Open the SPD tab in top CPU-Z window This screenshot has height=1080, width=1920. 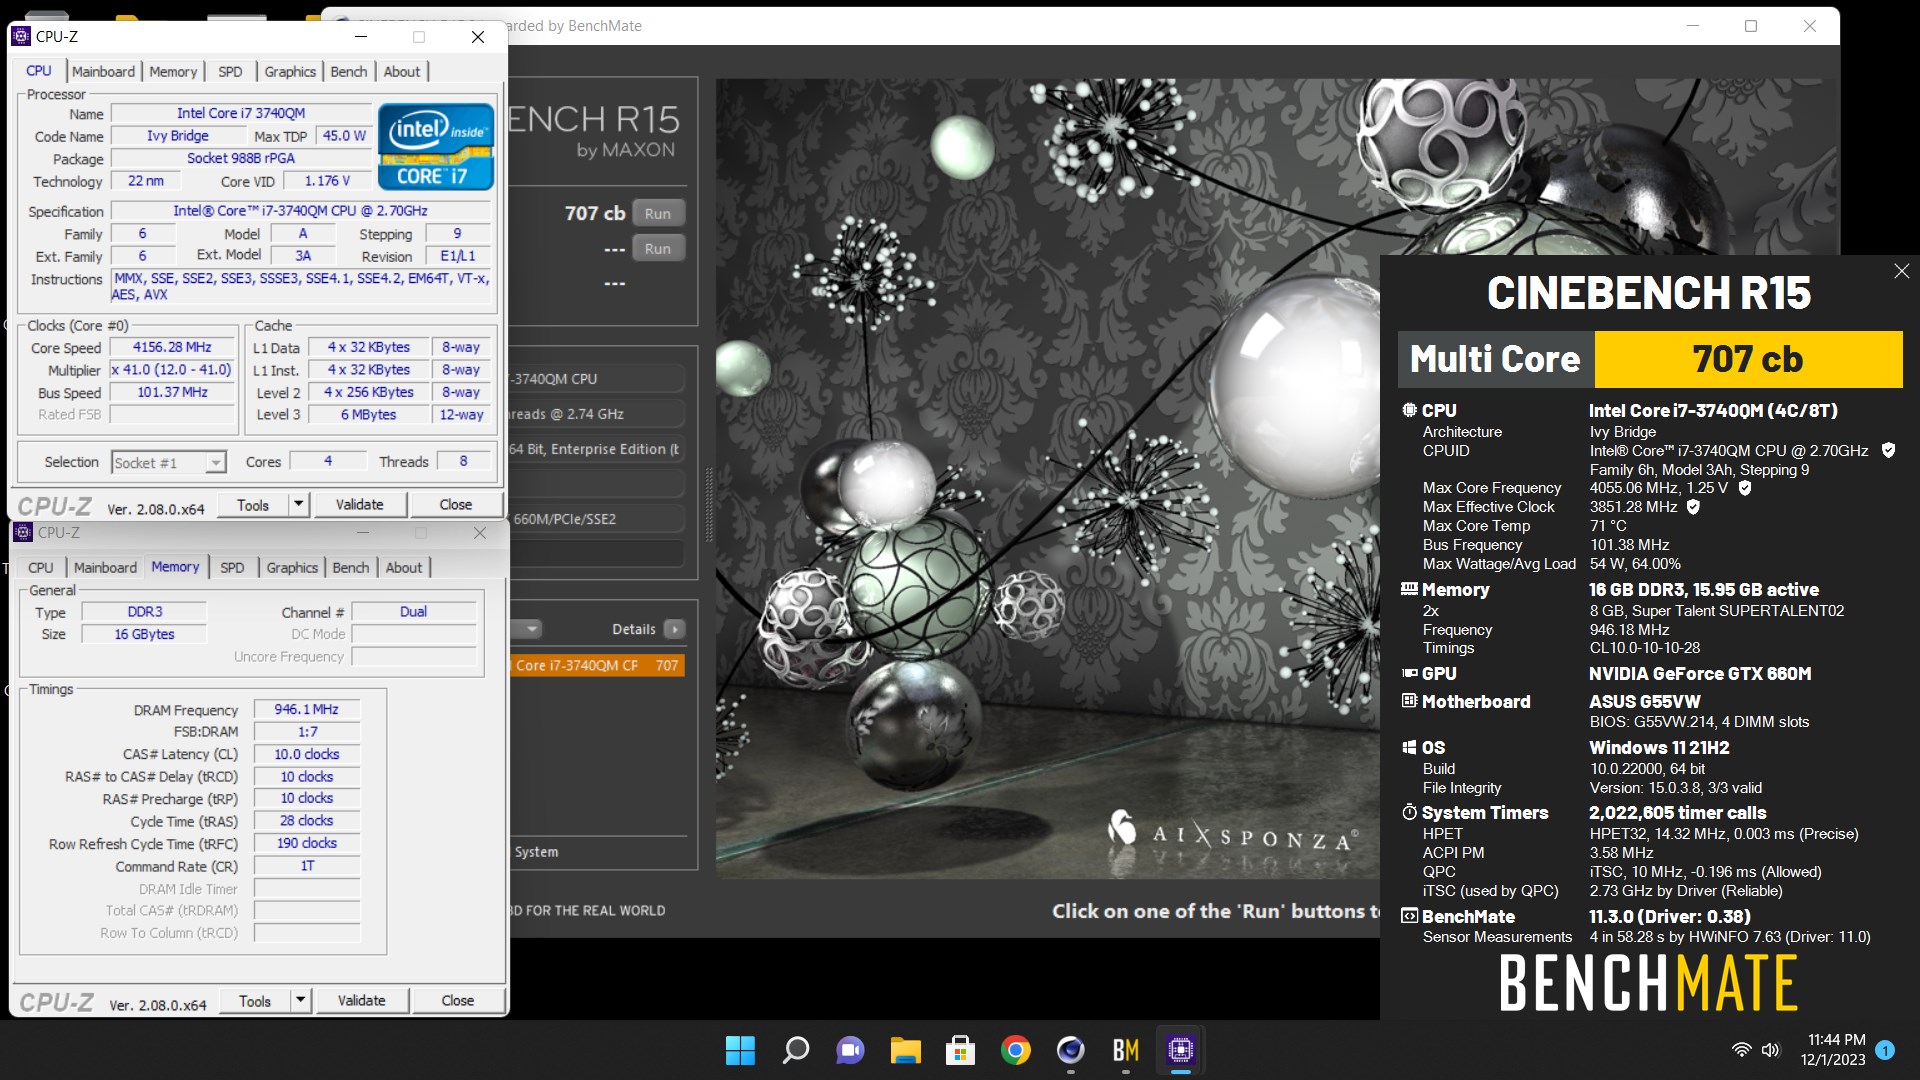tap(230, 72)
